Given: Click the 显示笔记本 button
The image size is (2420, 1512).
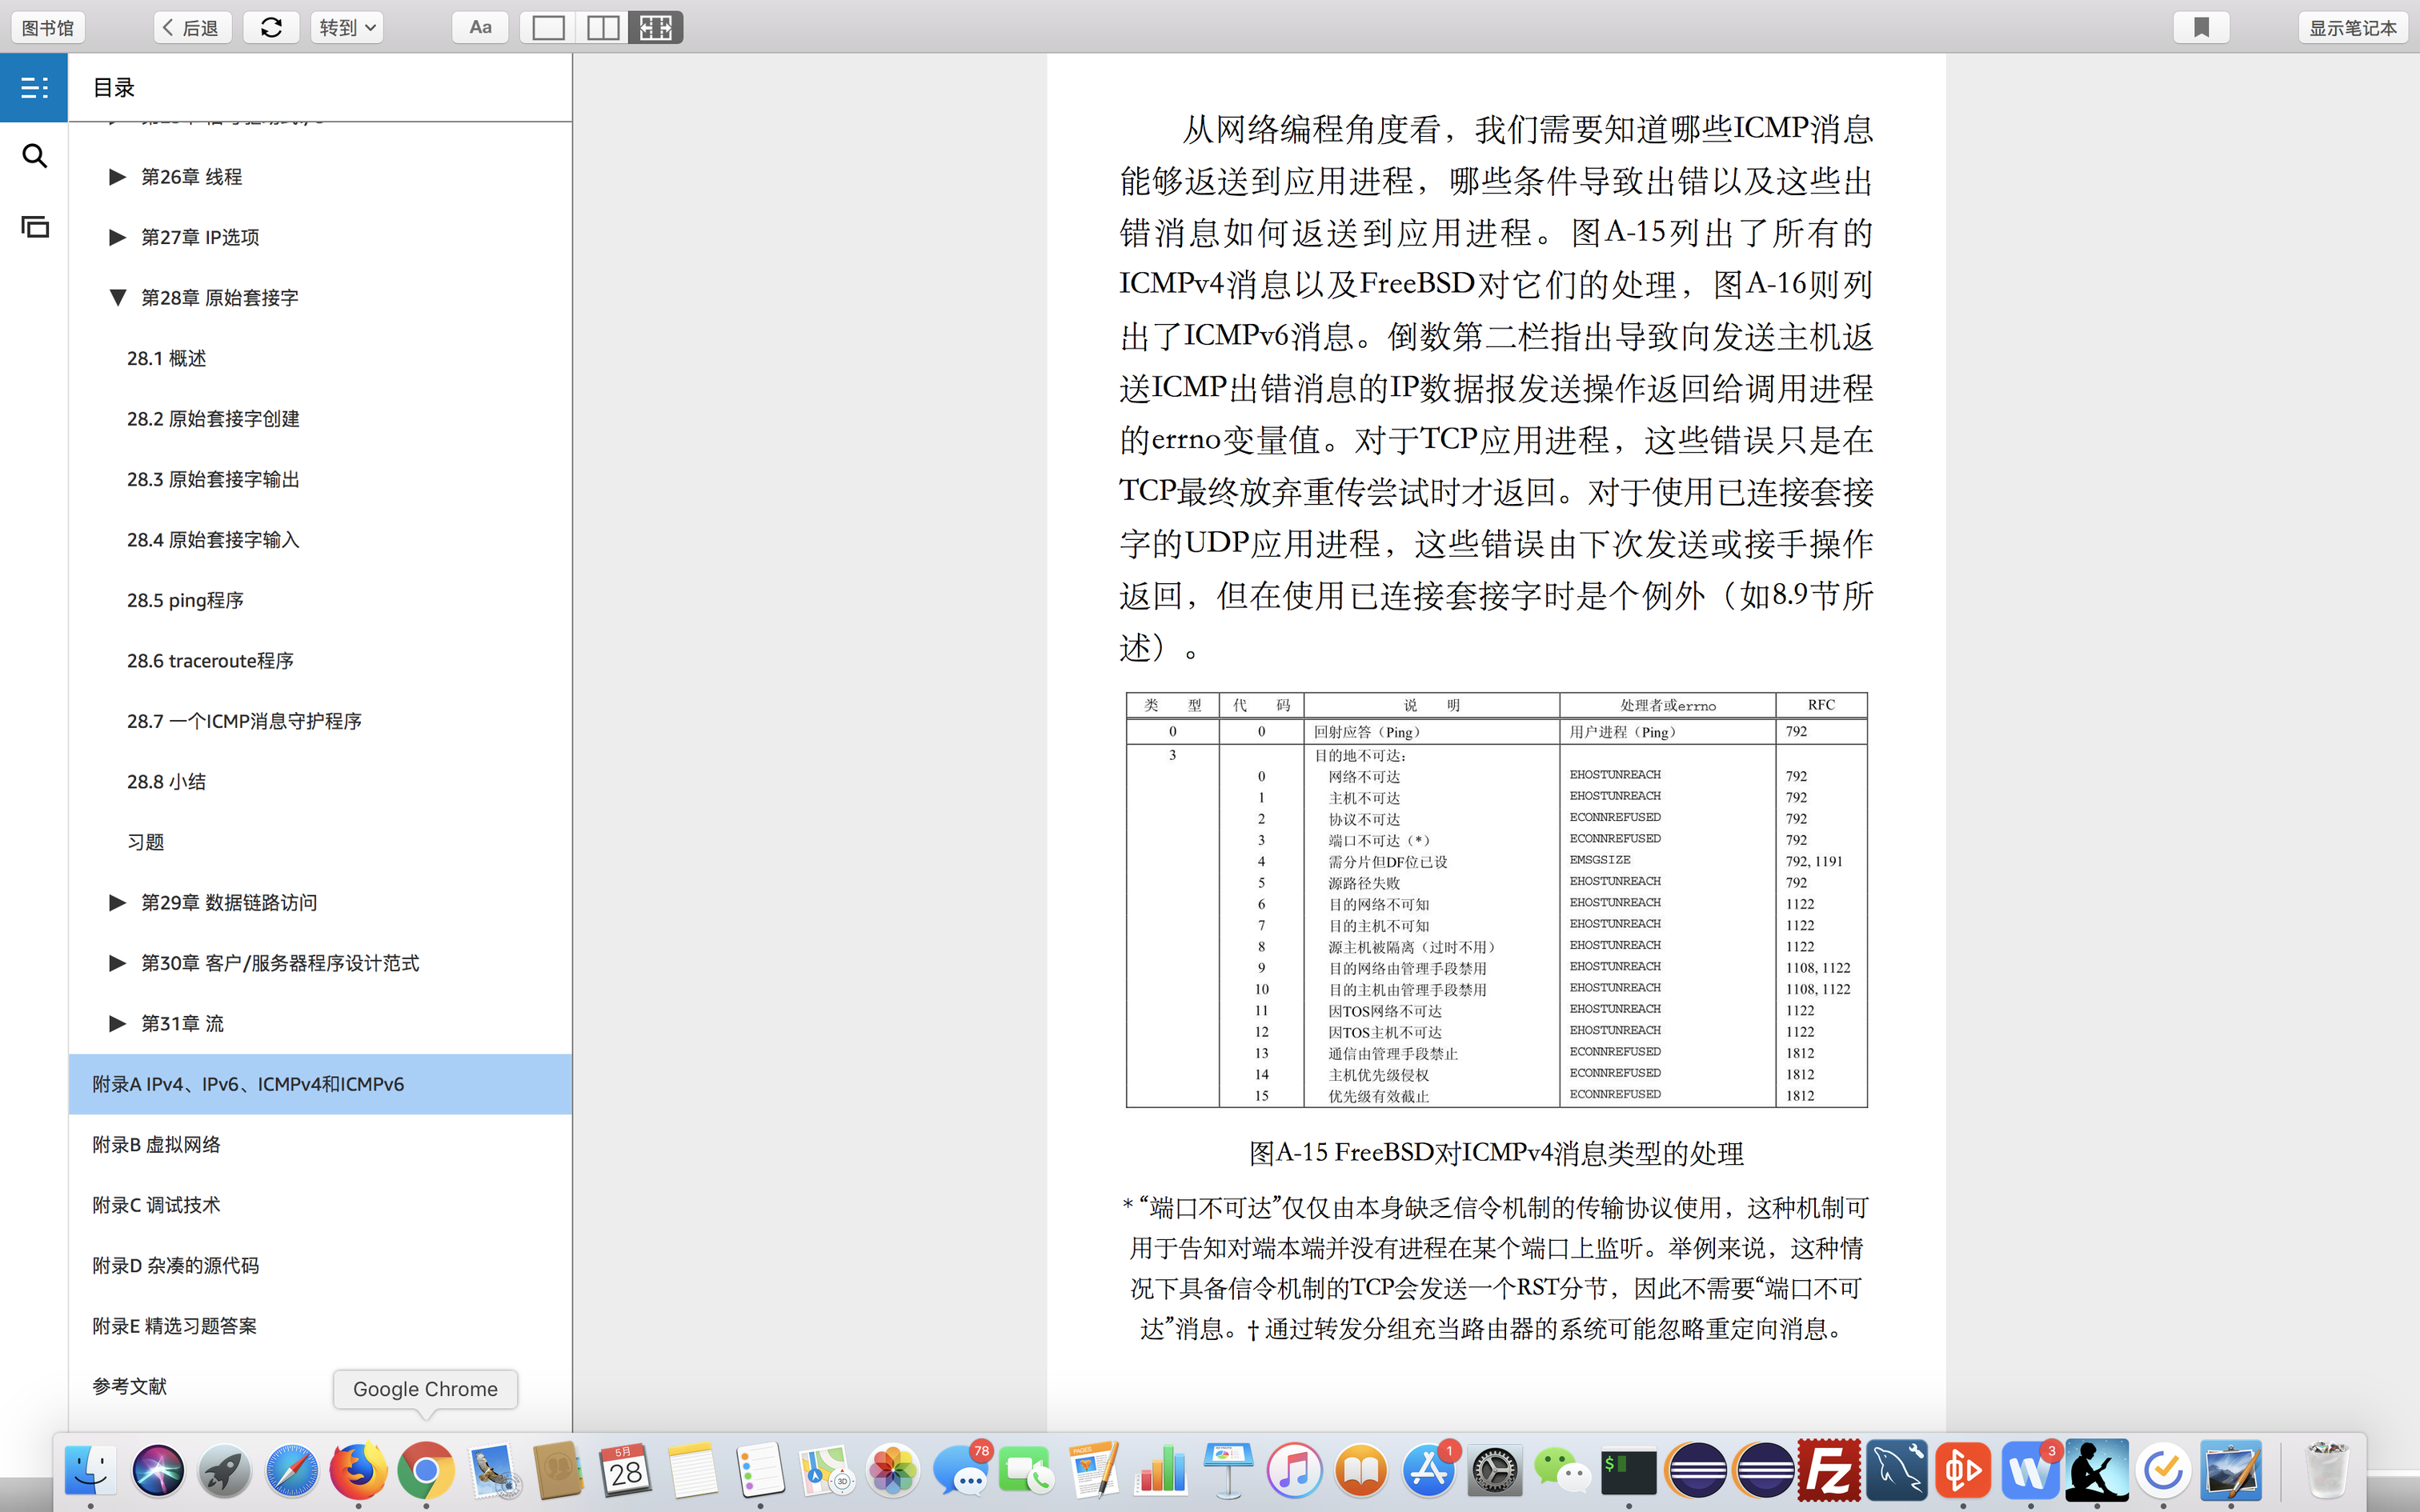Looking at the screenshot, I should point(2352,27).
